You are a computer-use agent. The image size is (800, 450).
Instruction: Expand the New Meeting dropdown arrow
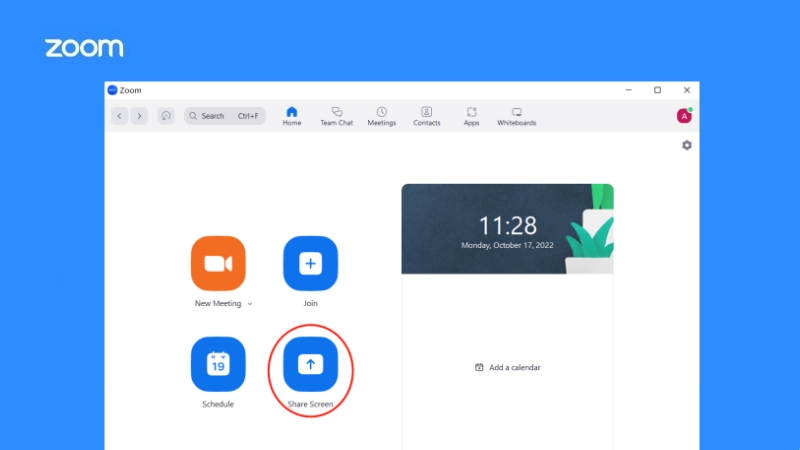(250, 303)
